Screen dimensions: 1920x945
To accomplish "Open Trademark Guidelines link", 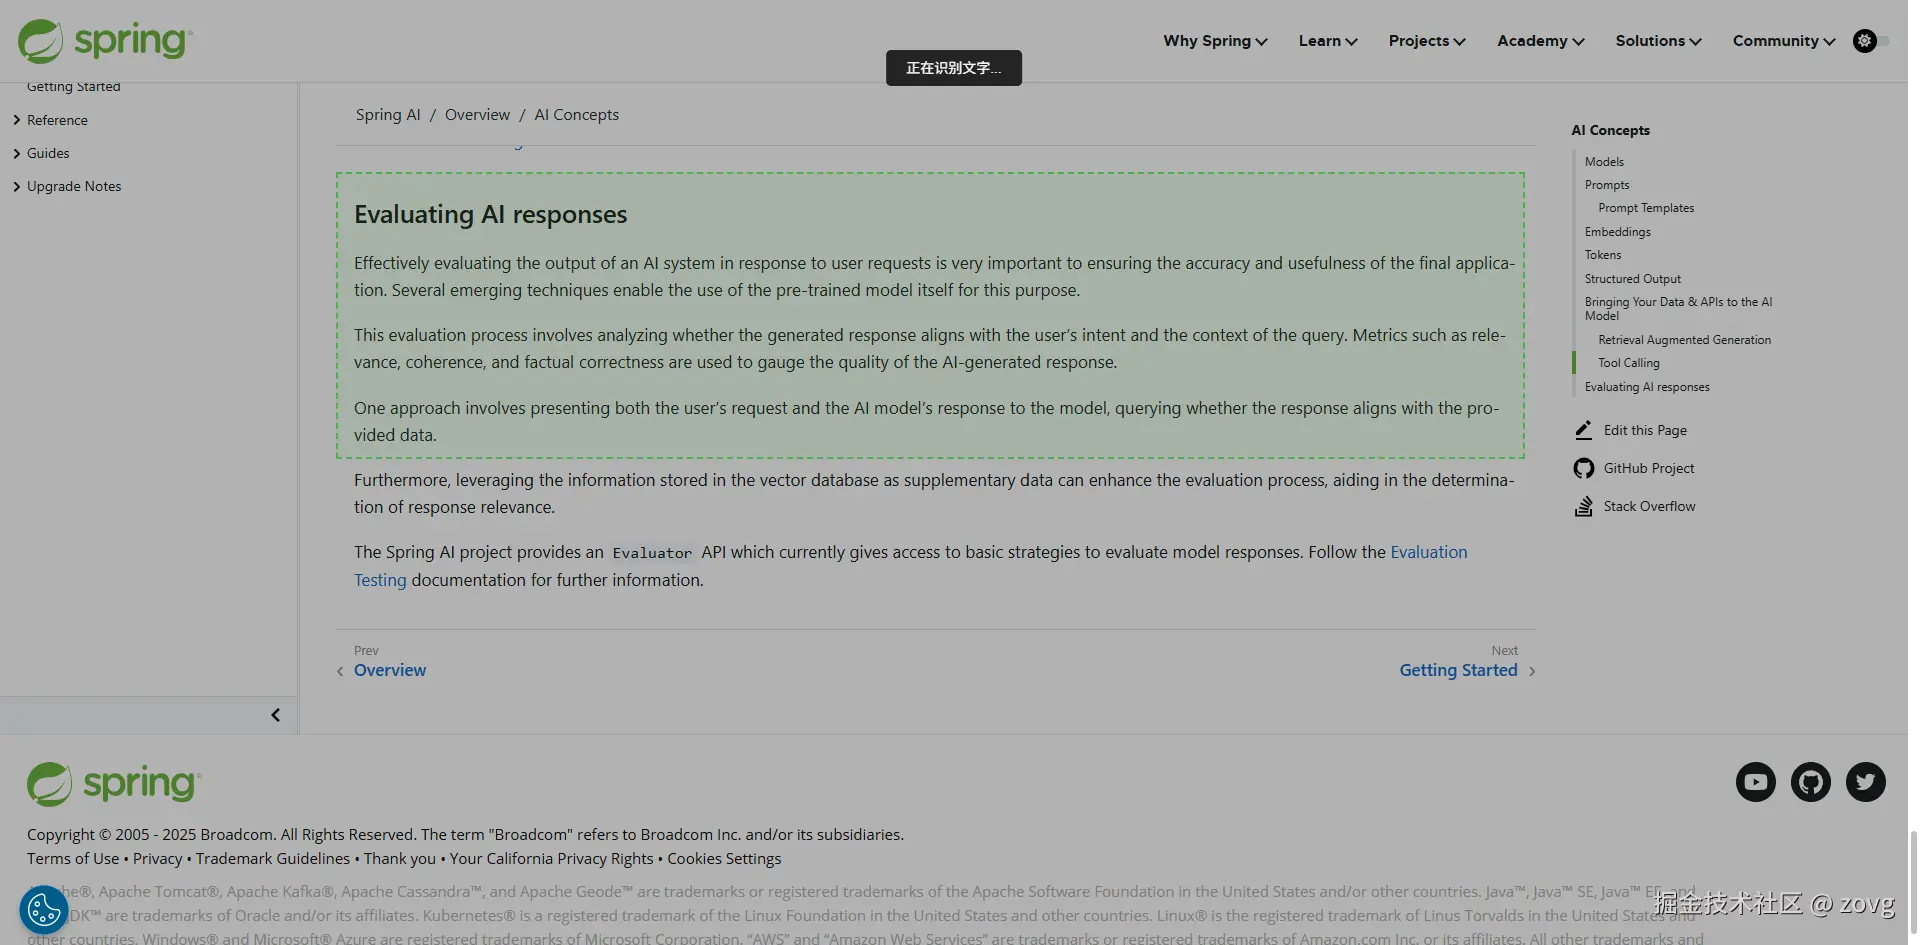I will pyautogui.click(x=273, y=859).
